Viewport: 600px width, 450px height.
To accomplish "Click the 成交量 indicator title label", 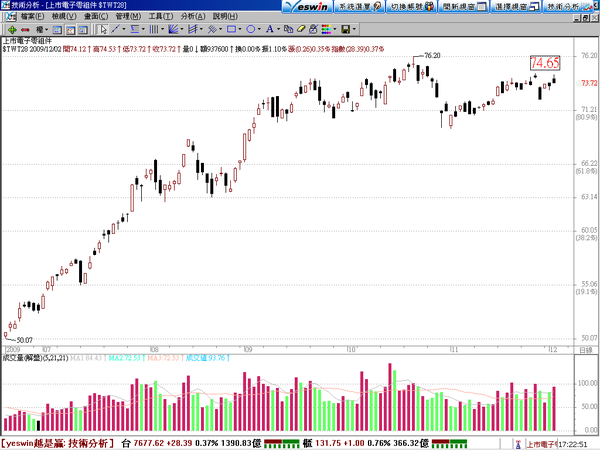I will coord(36,358).
